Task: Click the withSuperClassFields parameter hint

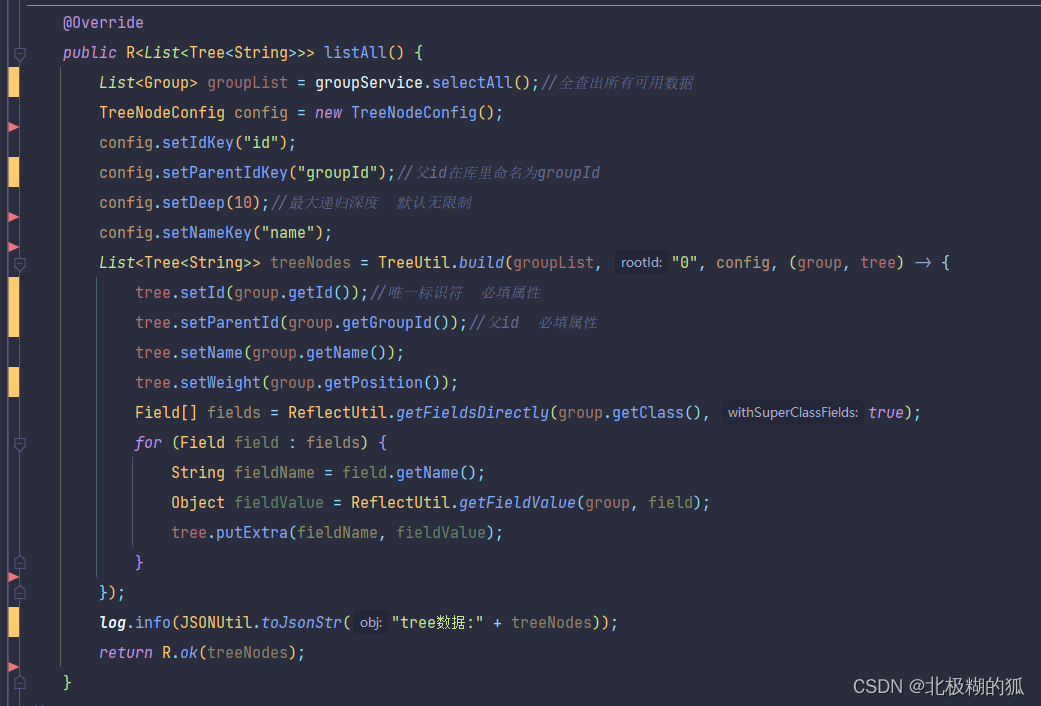Action: [793, 412]
